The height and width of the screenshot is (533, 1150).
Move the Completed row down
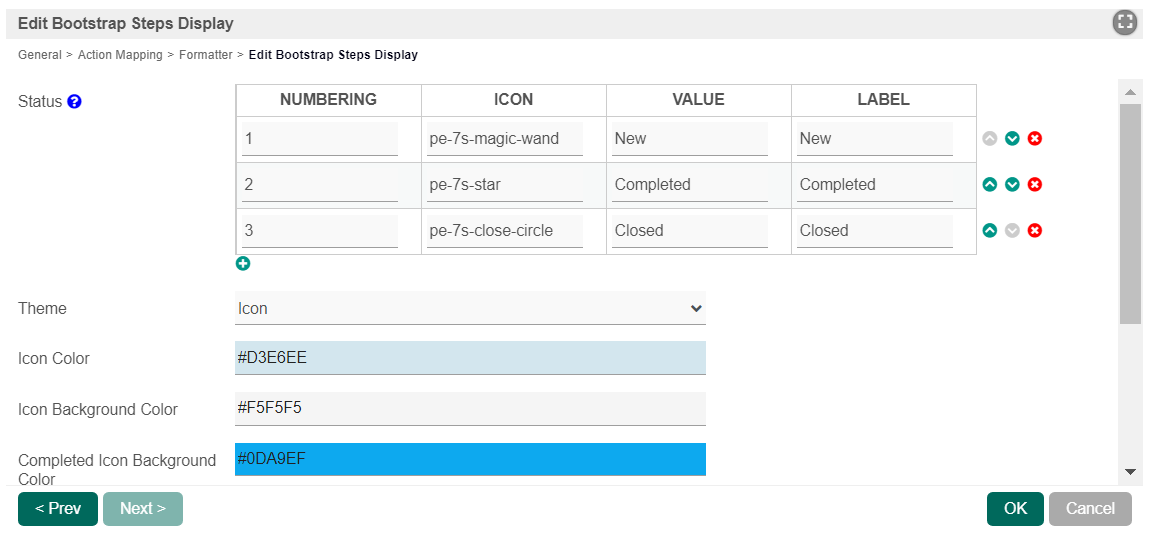pyautogui.click(x=1012, y=185)
